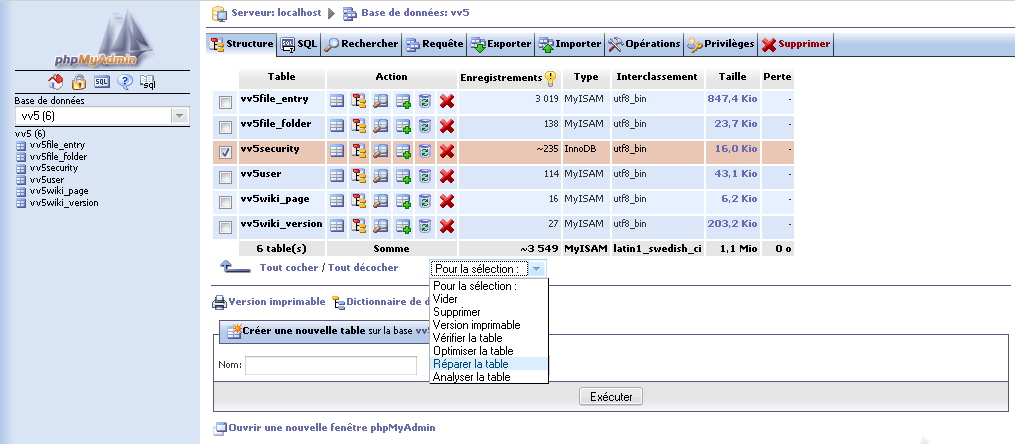The height and width of the screenshot is (444, 1015).
Task: Open the Opérations tab
Action: (x=645, y=44)
